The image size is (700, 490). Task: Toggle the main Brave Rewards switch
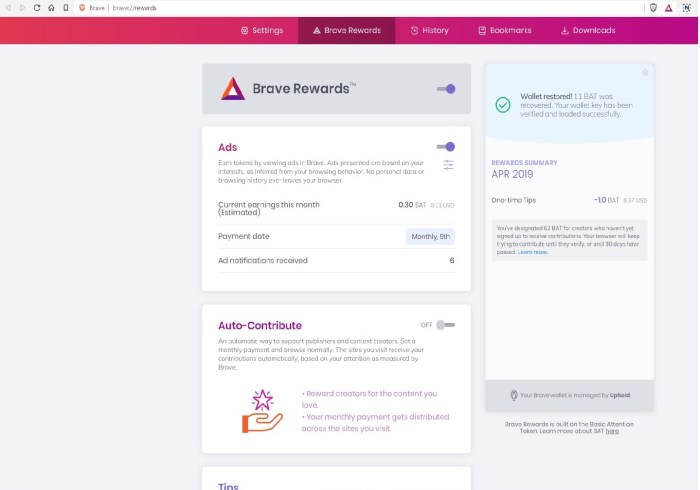point(446,89)
